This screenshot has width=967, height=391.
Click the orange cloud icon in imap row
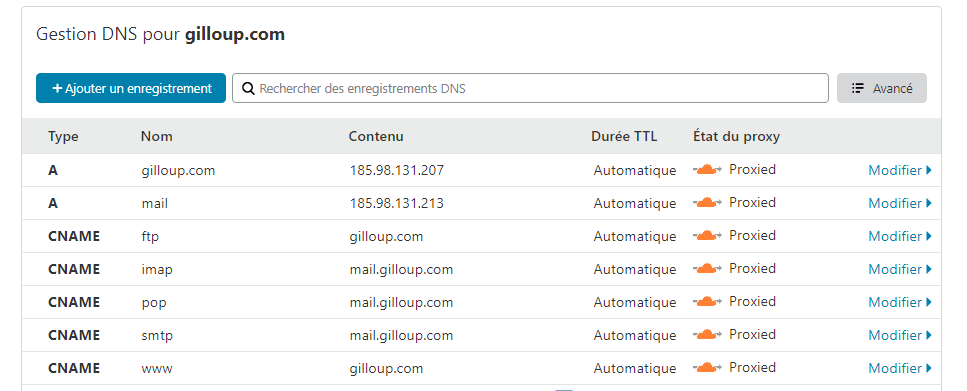(x=707, y=269)
